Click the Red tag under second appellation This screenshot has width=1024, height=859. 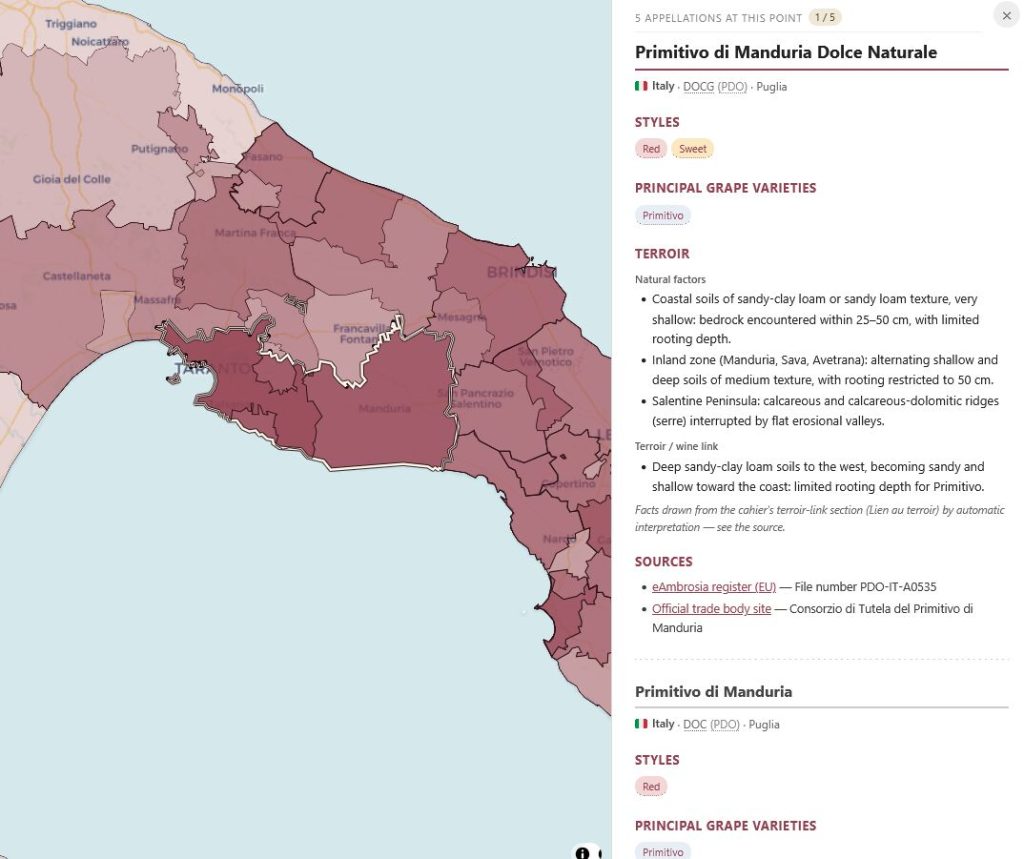click(x=651, y=786)
